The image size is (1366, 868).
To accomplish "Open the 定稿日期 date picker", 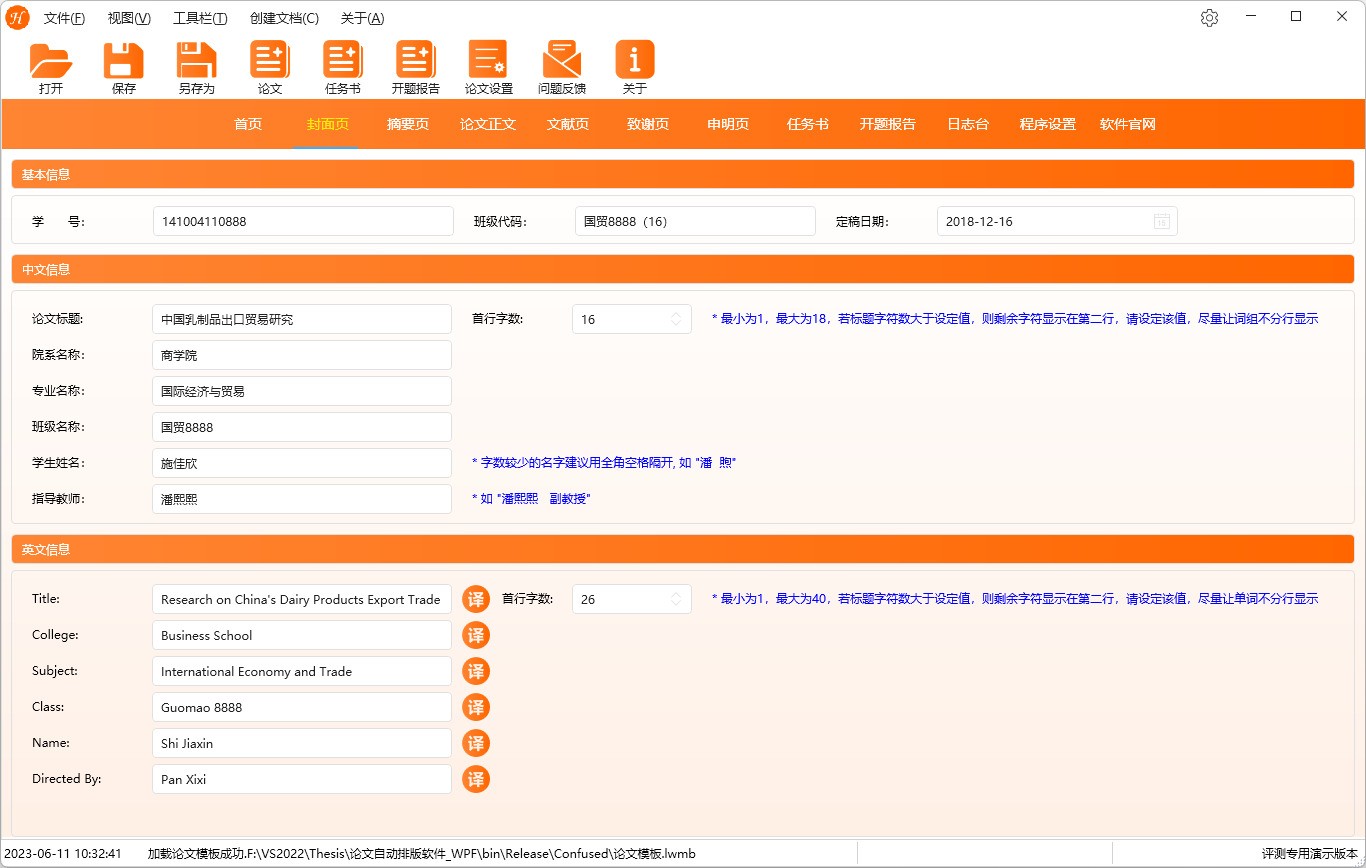I will point(1161,221).
